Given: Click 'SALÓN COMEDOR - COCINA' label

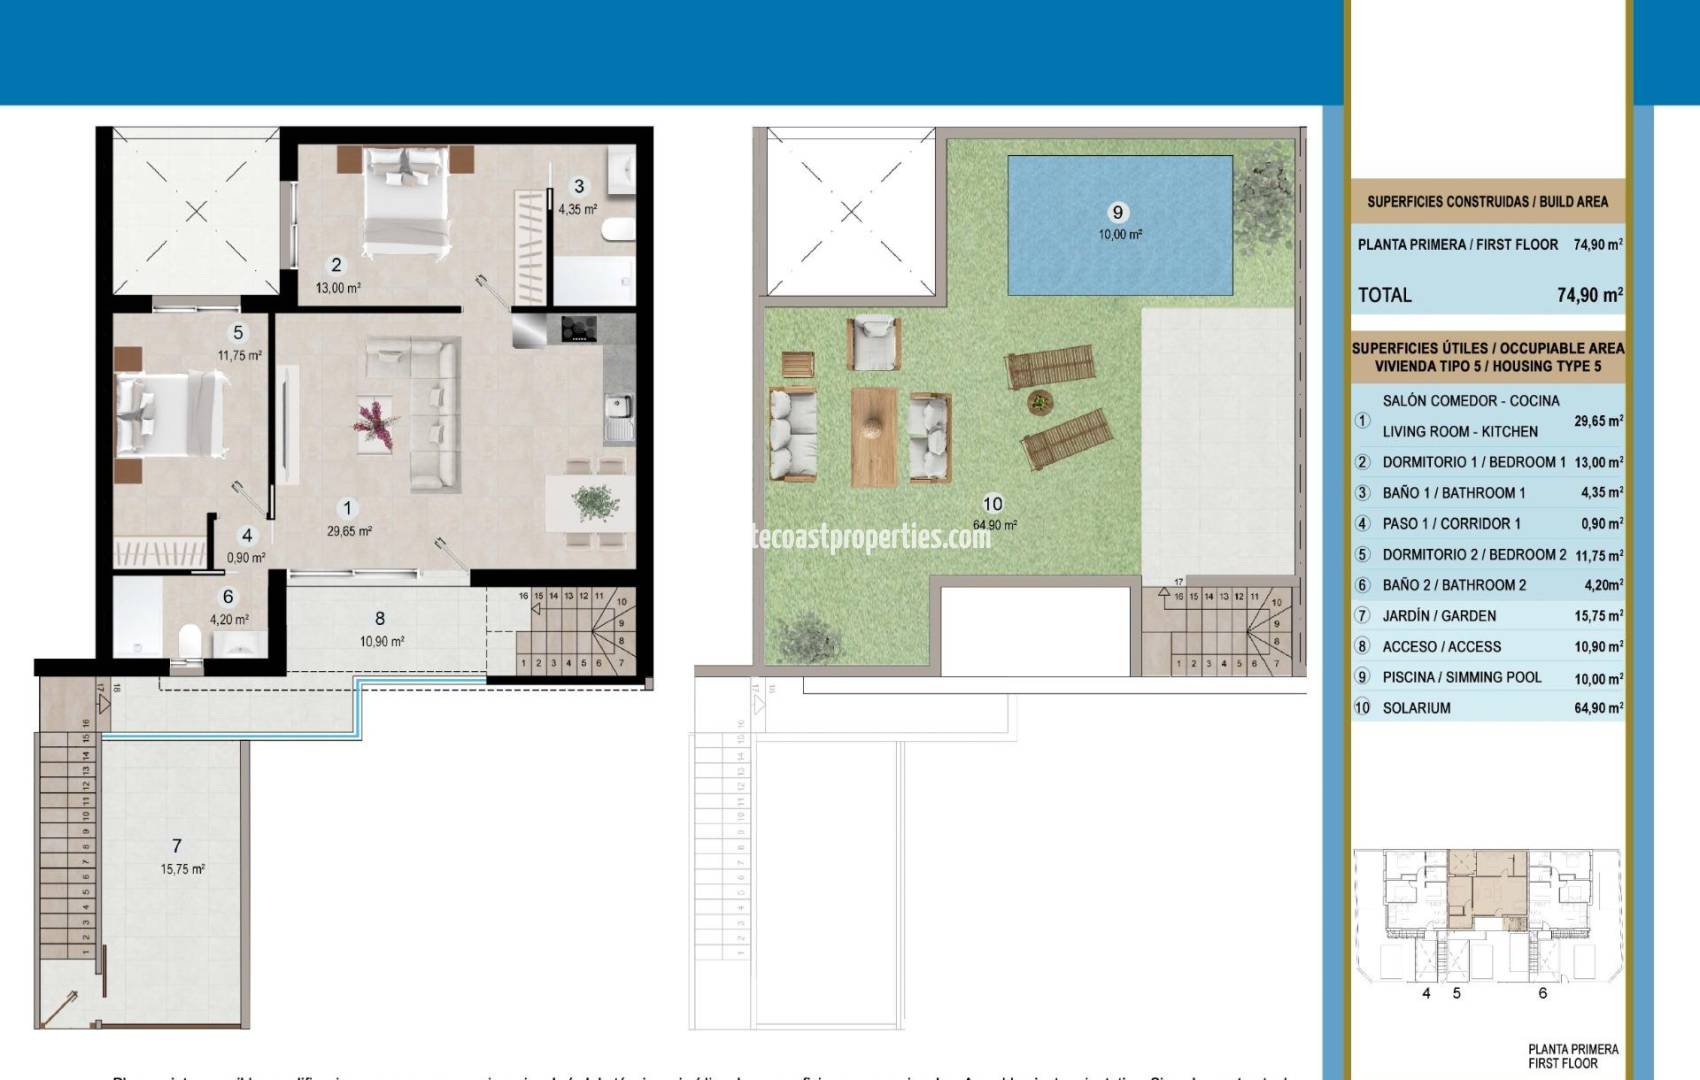Looking at the screenshot, I should (1471, 401).
